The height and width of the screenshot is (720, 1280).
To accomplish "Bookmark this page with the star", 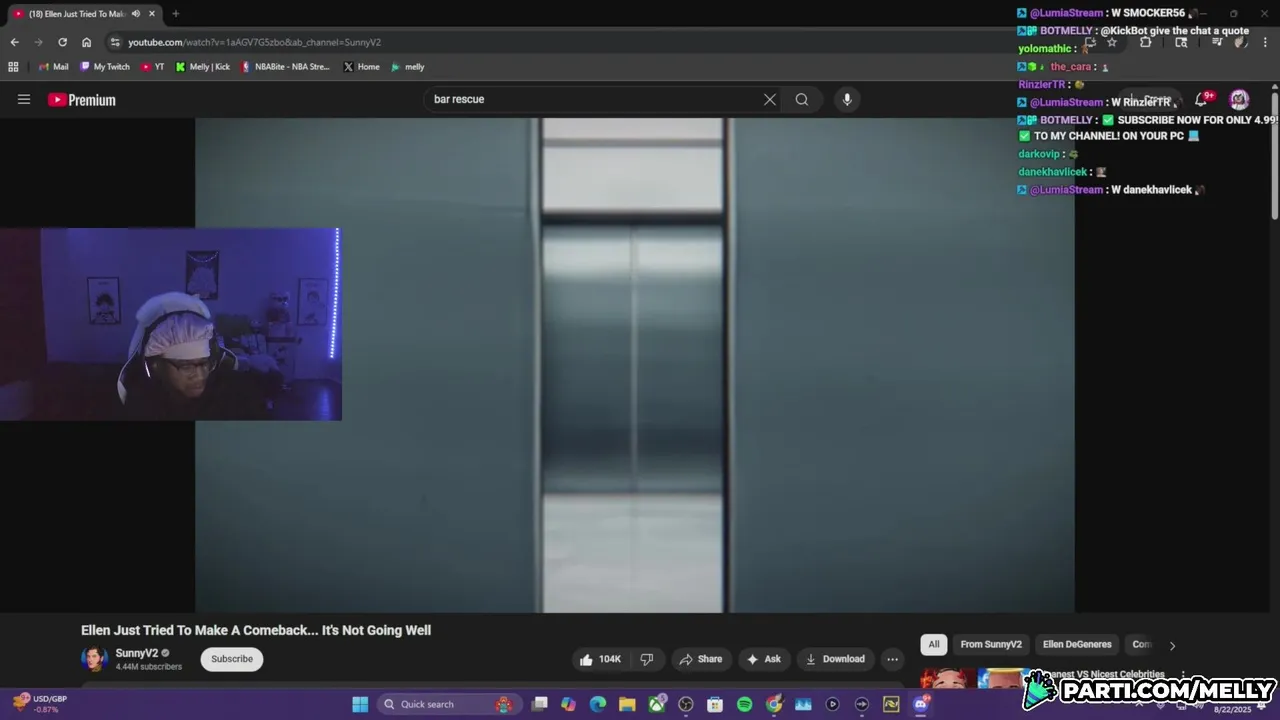I will point(1111,42).
